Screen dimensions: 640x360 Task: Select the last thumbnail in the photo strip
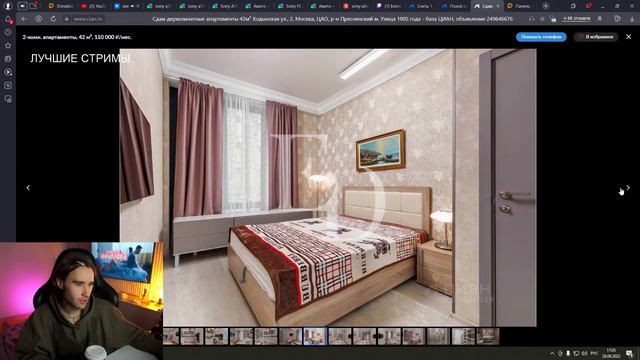pyautogui.click(x=488, y=336)
